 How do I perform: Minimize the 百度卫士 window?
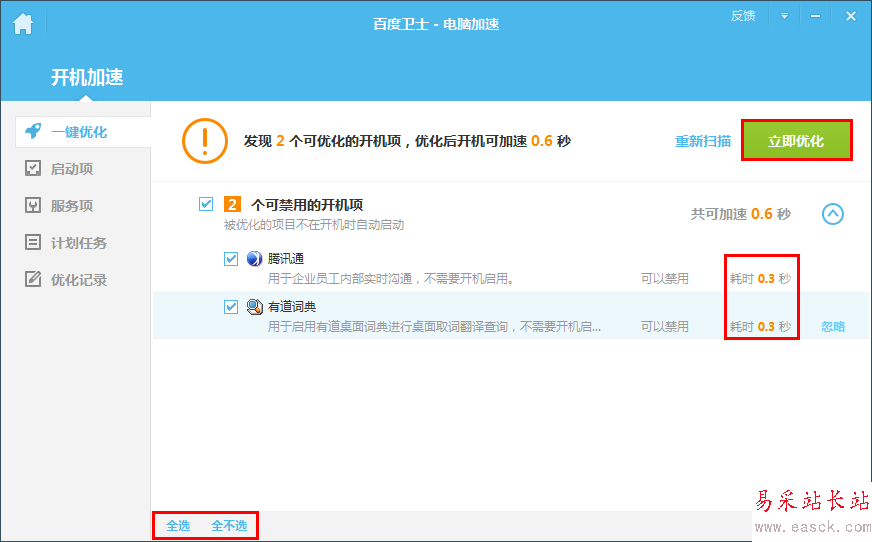point(815,16)
